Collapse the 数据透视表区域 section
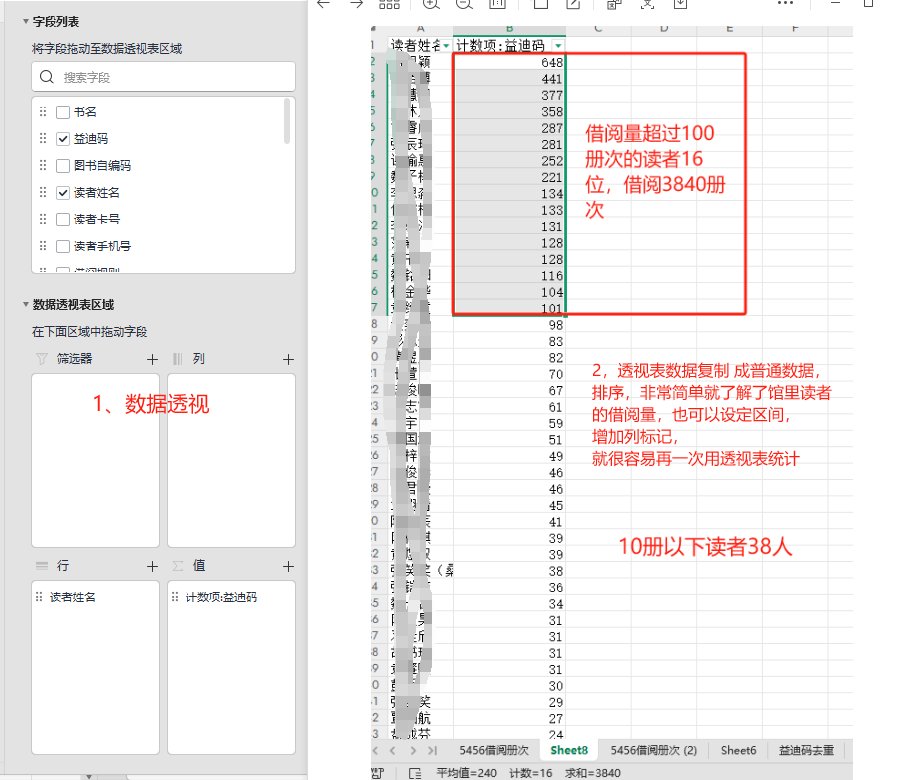The image size is (897, 780). pos(25,305)
